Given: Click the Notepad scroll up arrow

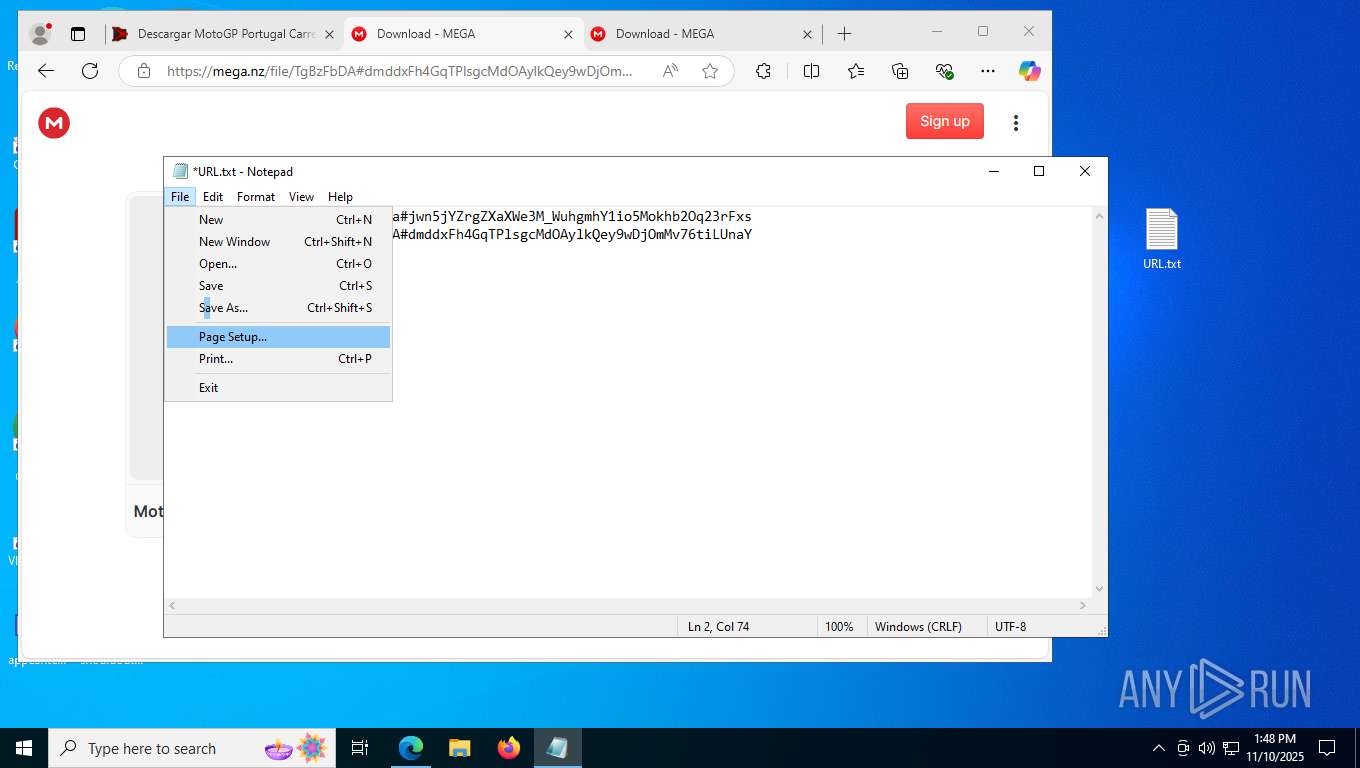Looking at the screenshot, I should pos(1100,216).
